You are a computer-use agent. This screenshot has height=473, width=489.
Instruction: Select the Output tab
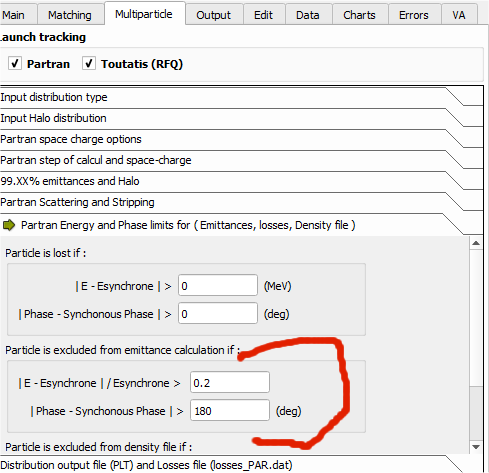(213, 15)
